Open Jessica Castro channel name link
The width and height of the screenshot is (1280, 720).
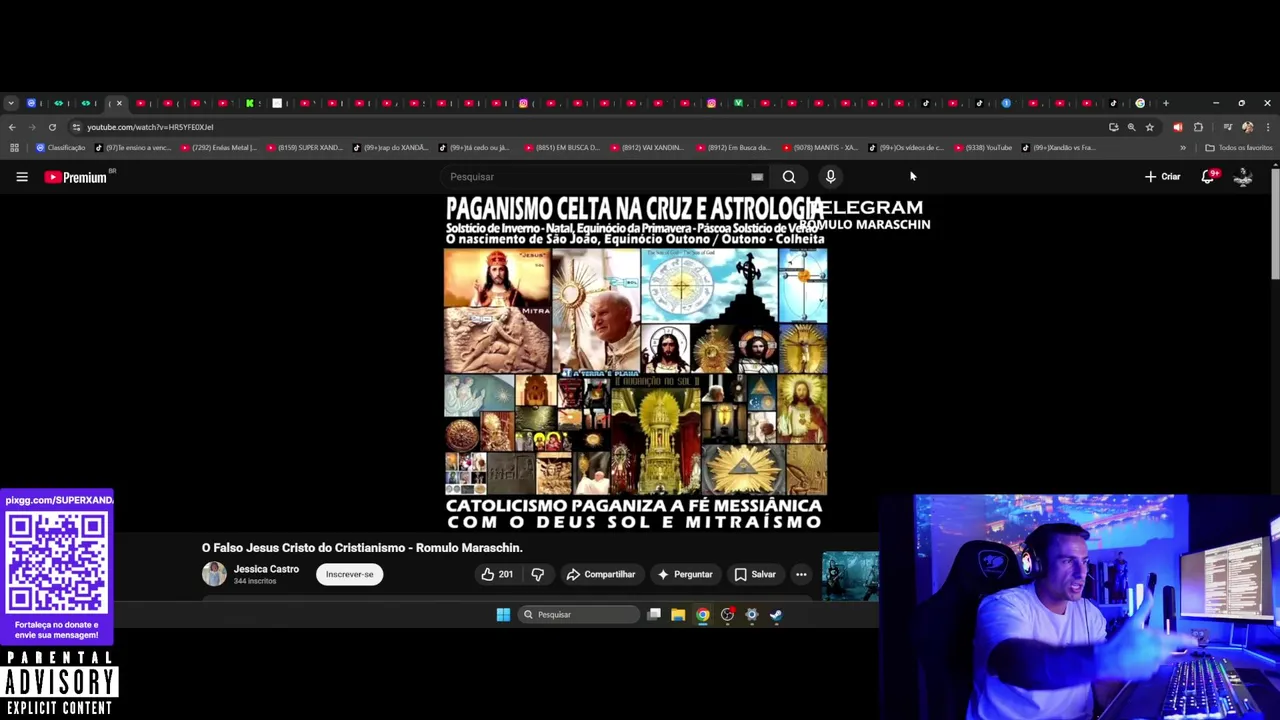[266, 569]
